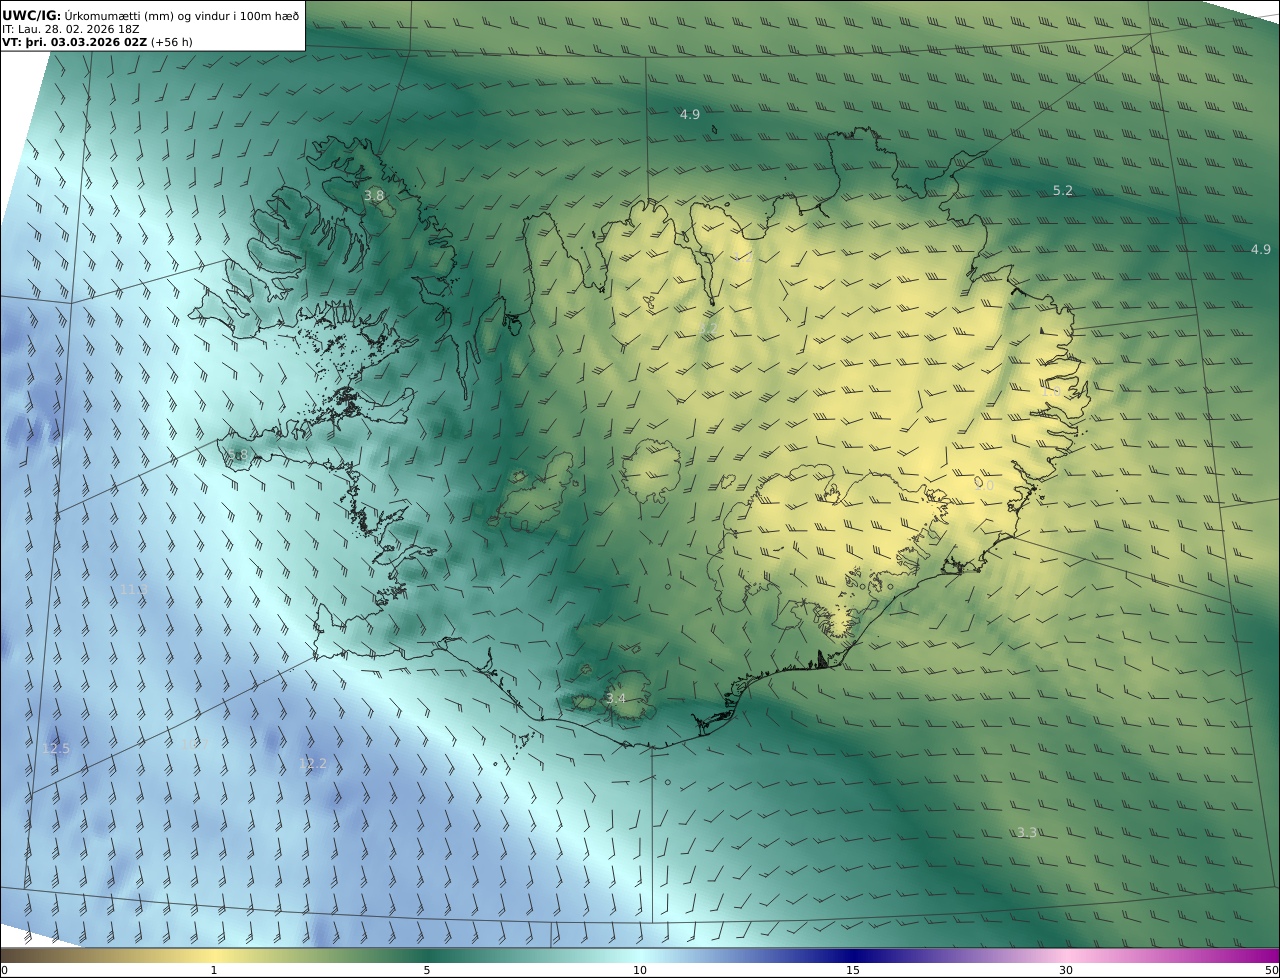
Task: Click the VT valid time line '03.03.2026 02Z (+56 h)'
Action: (97, 42)
